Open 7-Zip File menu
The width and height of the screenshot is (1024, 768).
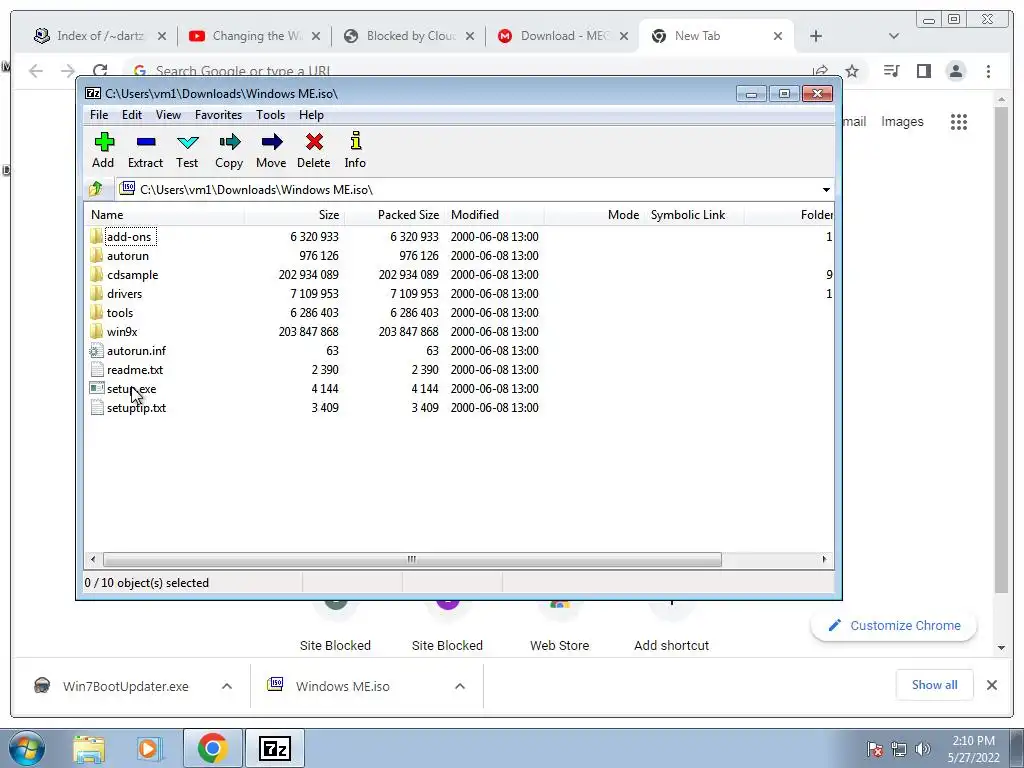click(99, 115)
